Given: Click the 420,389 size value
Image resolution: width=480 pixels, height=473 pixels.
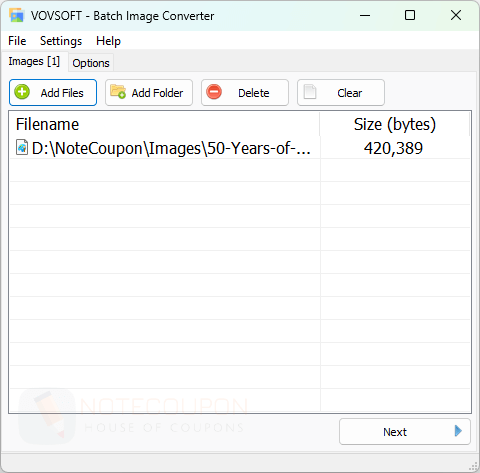Looking at the screenshot, I should point(393,148).
